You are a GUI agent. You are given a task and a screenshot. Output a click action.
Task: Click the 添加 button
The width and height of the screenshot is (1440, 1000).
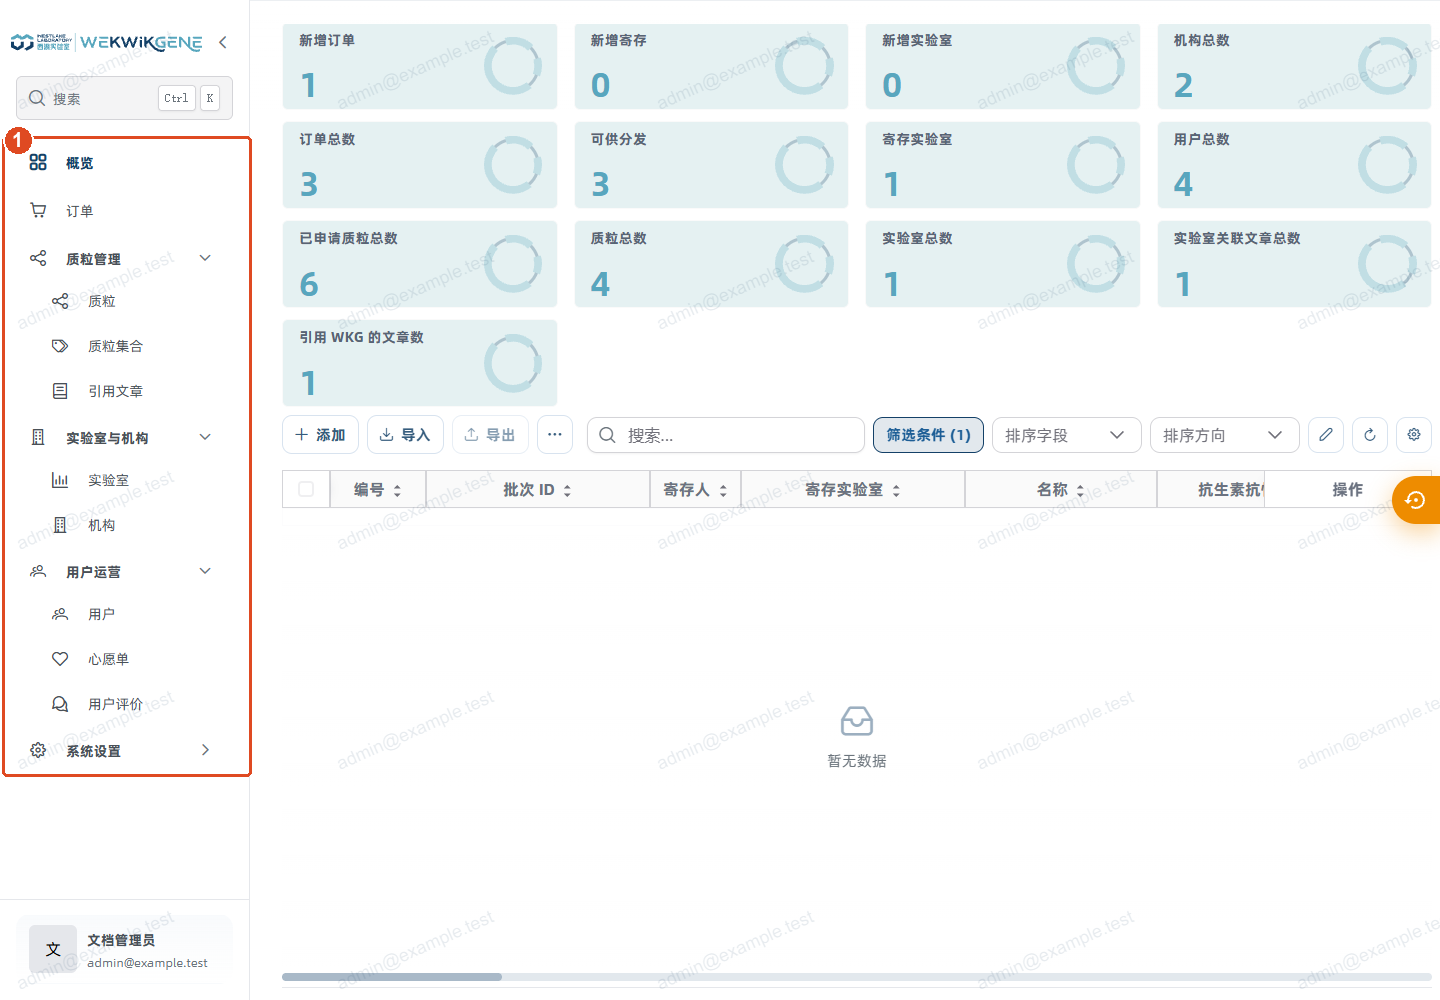[x=320, y=435]
